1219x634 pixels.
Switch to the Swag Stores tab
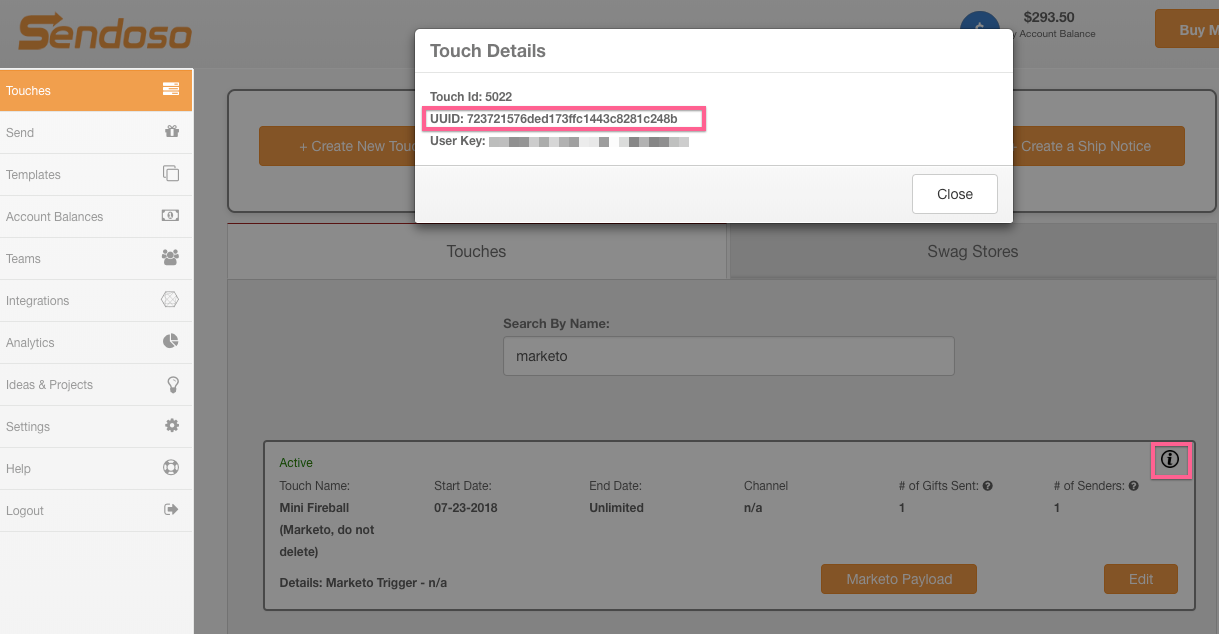point(972,252)
